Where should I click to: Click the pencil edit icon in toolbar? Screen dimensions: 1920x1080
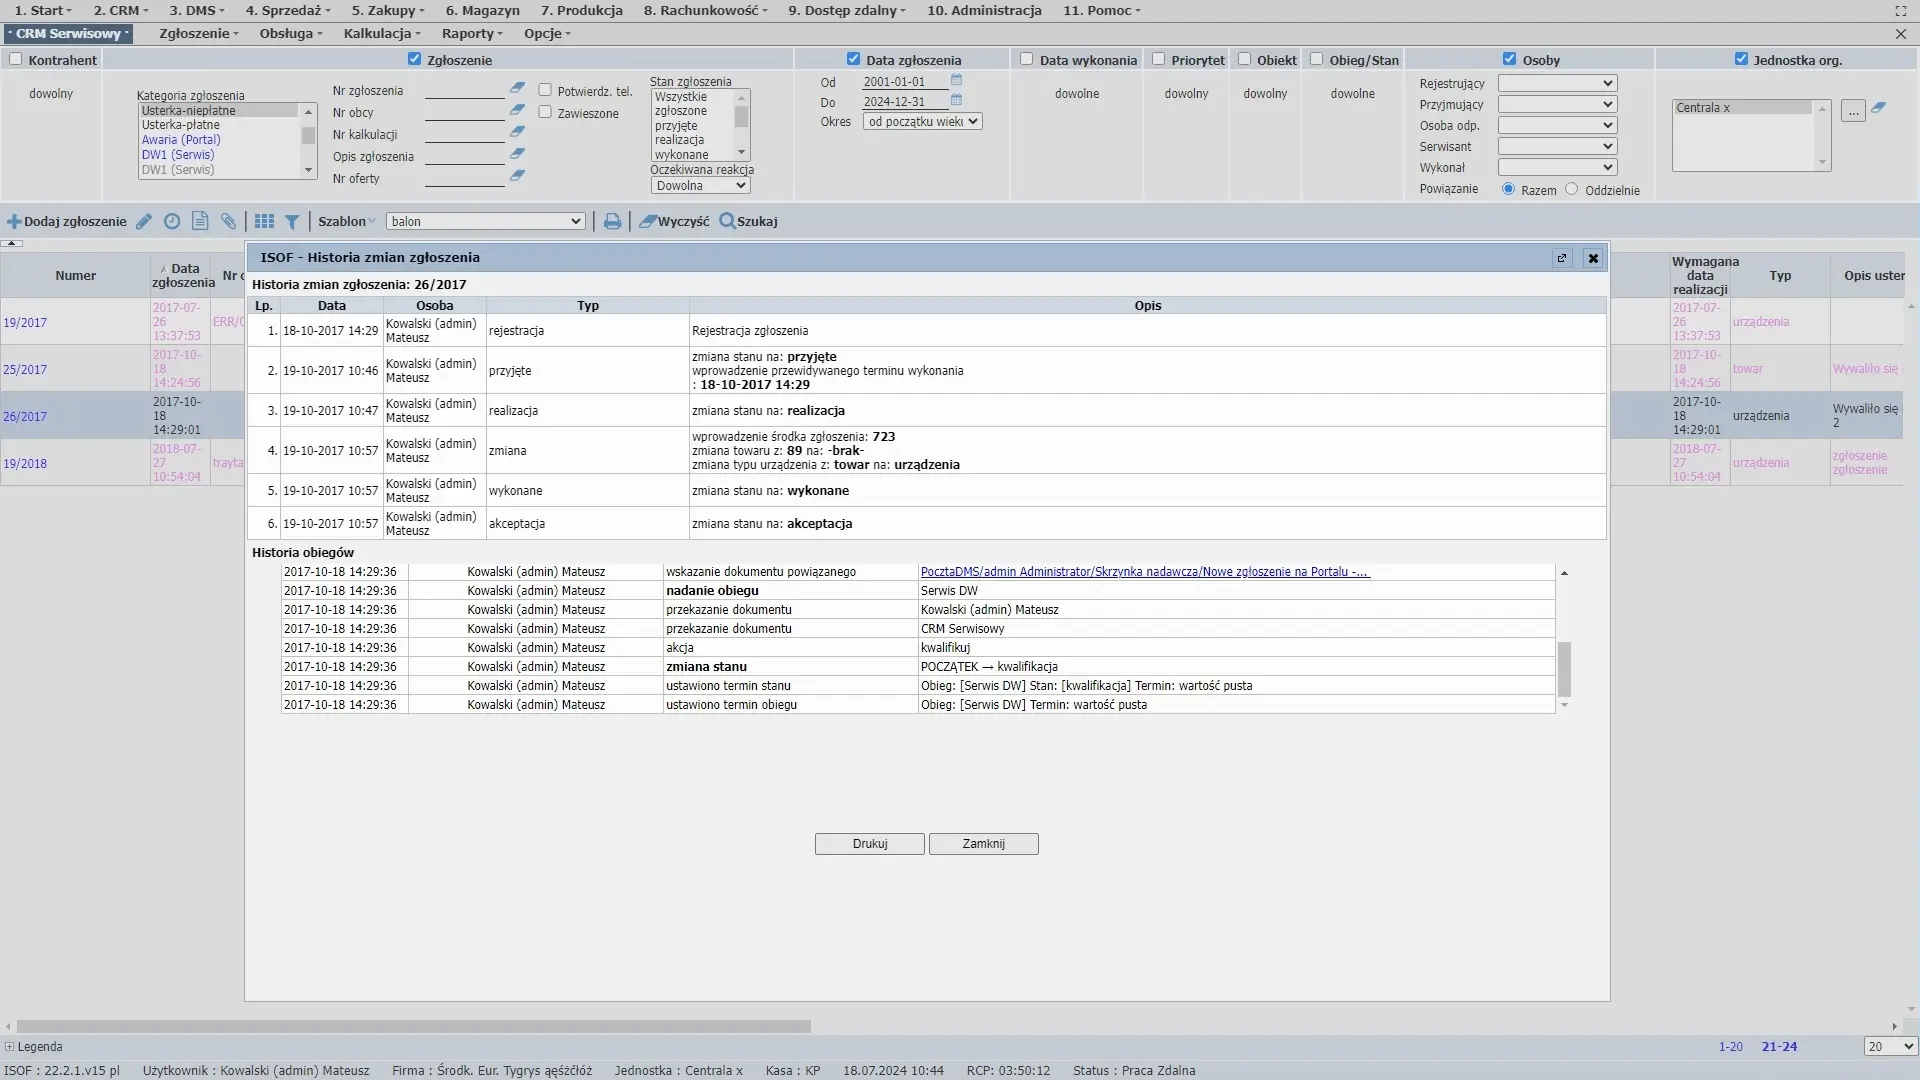pyautogui.click(x=144, y=222)
